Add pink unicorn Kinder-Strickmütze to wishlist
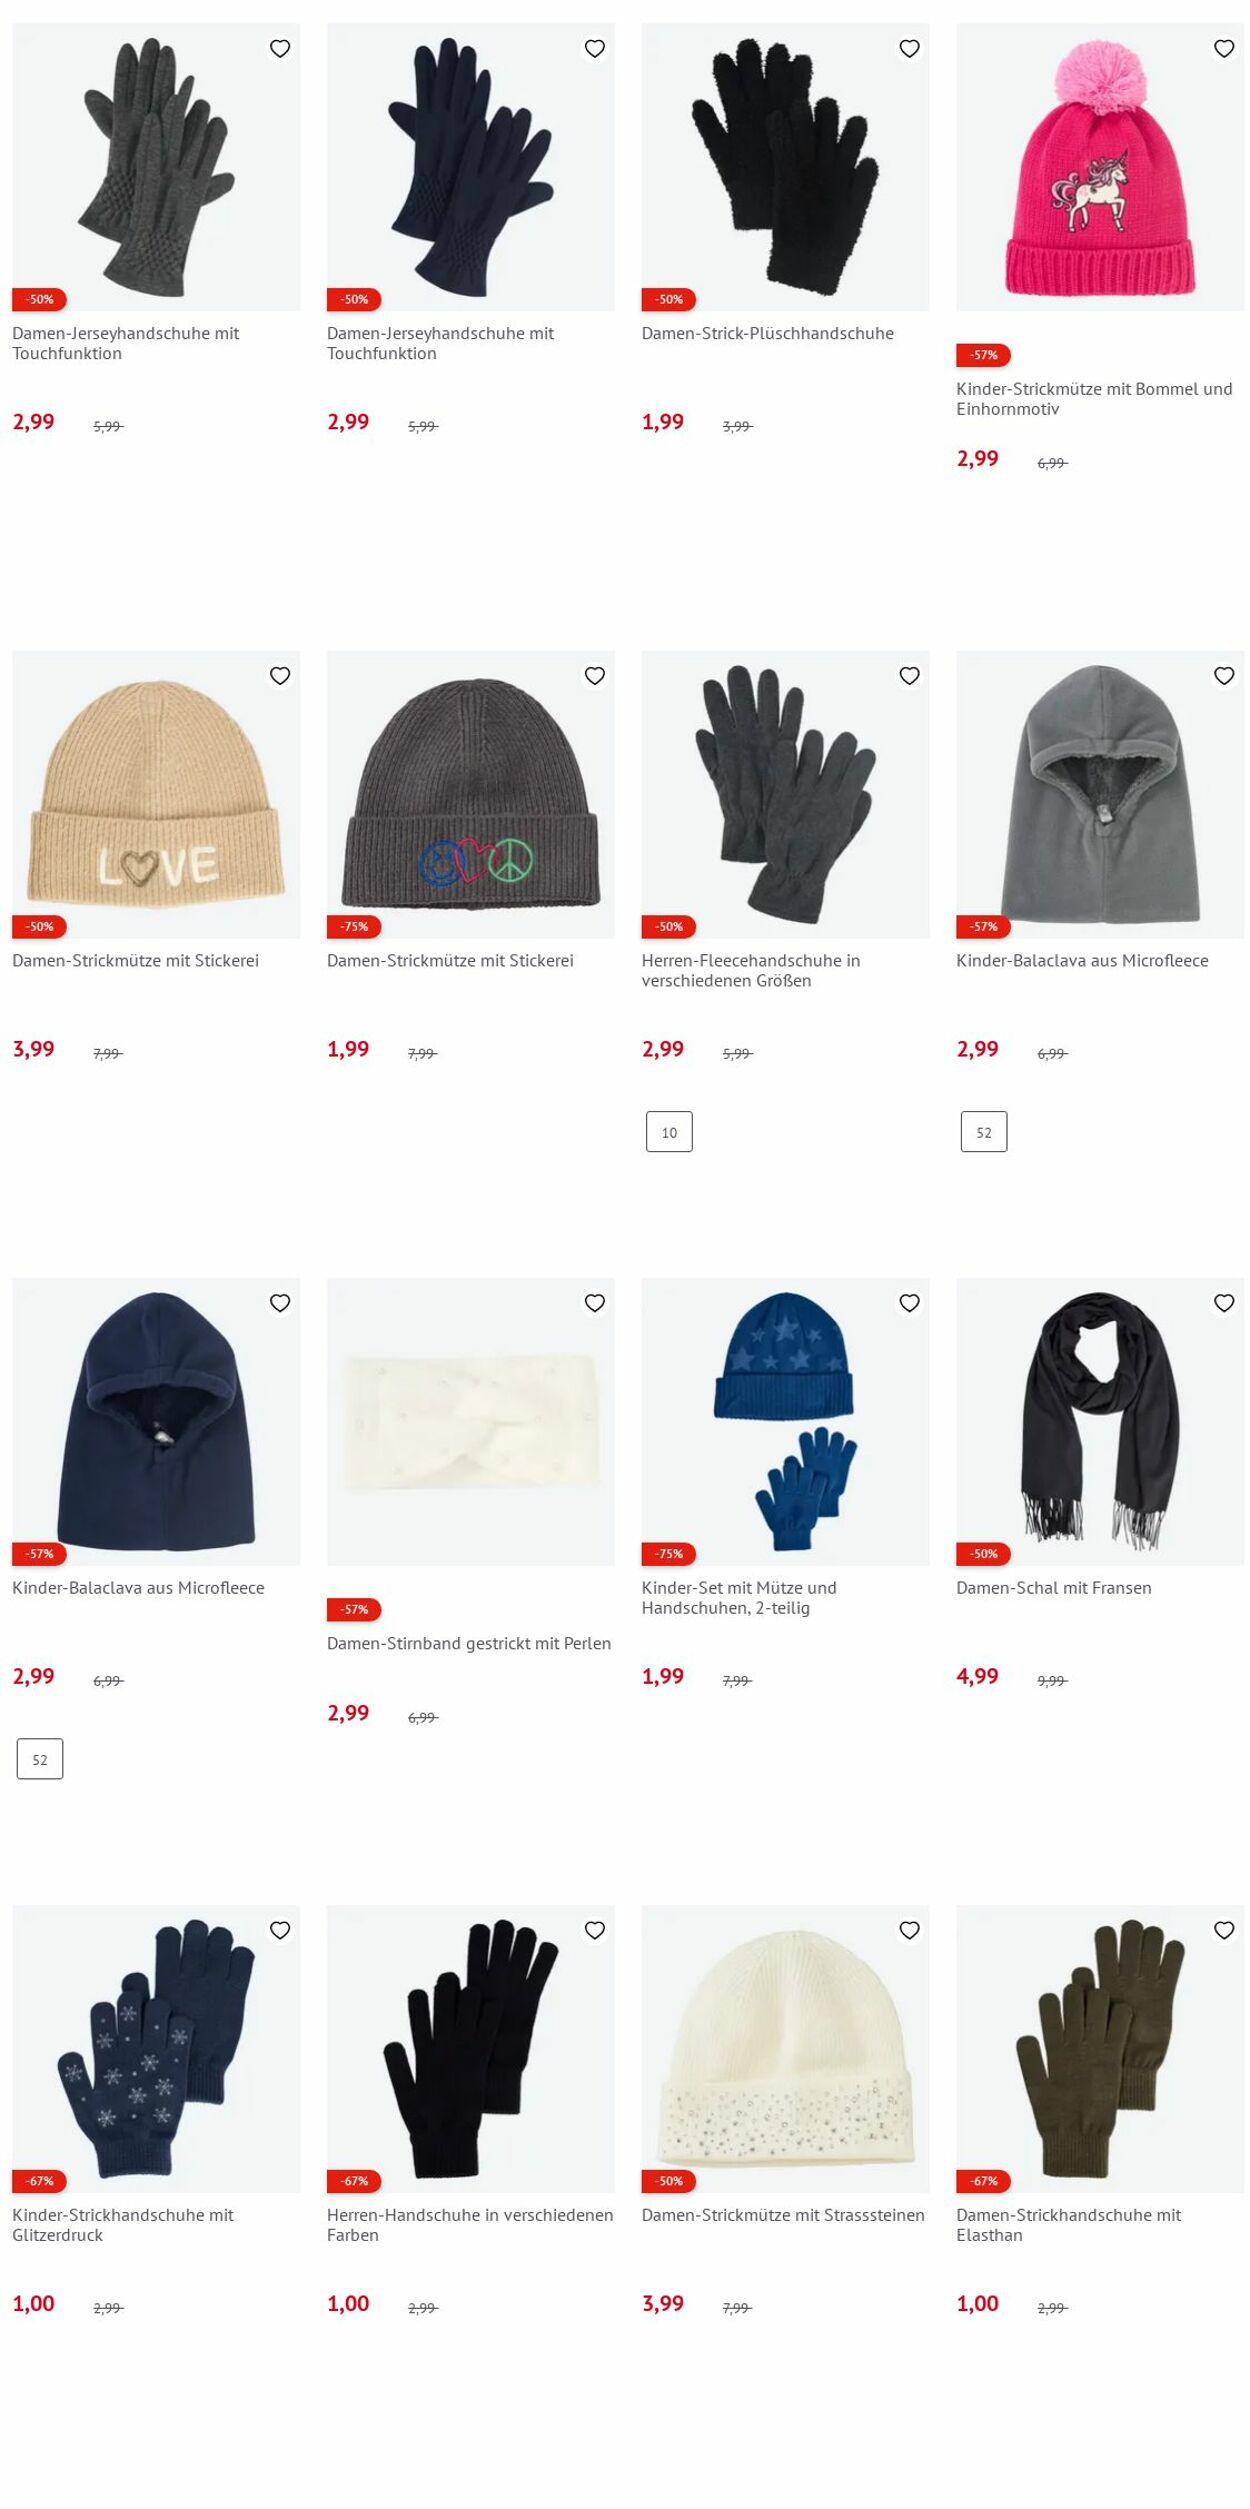This screenshot has width=1250, height=2509. [1224, 48]
